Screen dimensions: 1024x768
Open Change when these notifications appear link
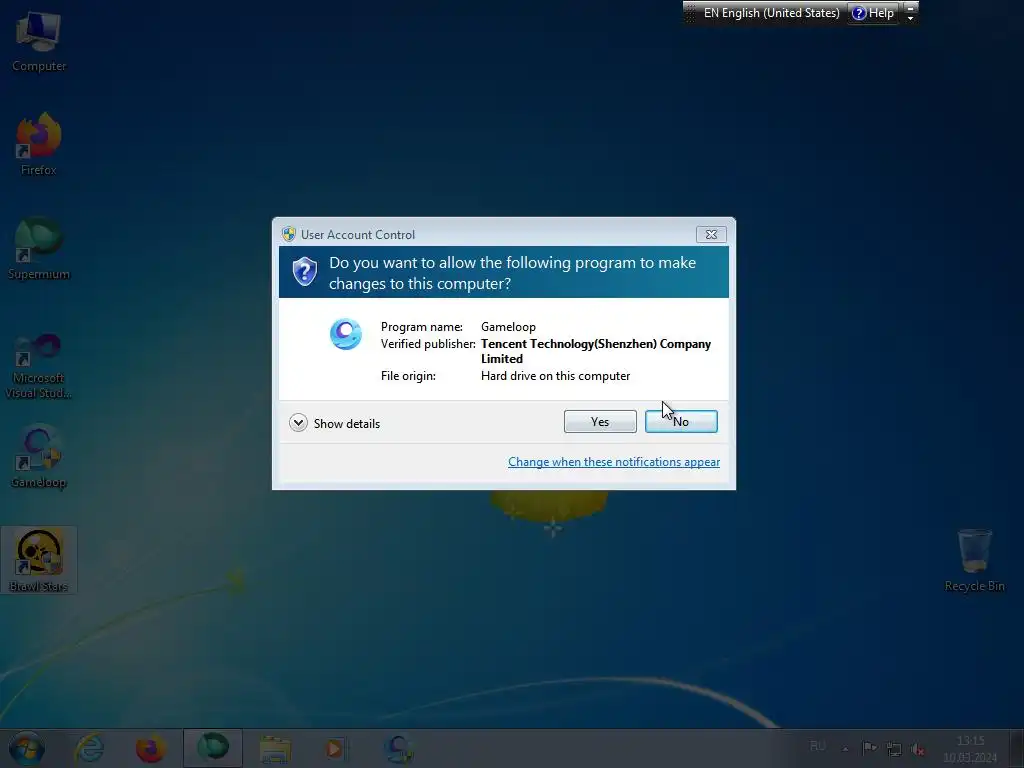point(614,462)
